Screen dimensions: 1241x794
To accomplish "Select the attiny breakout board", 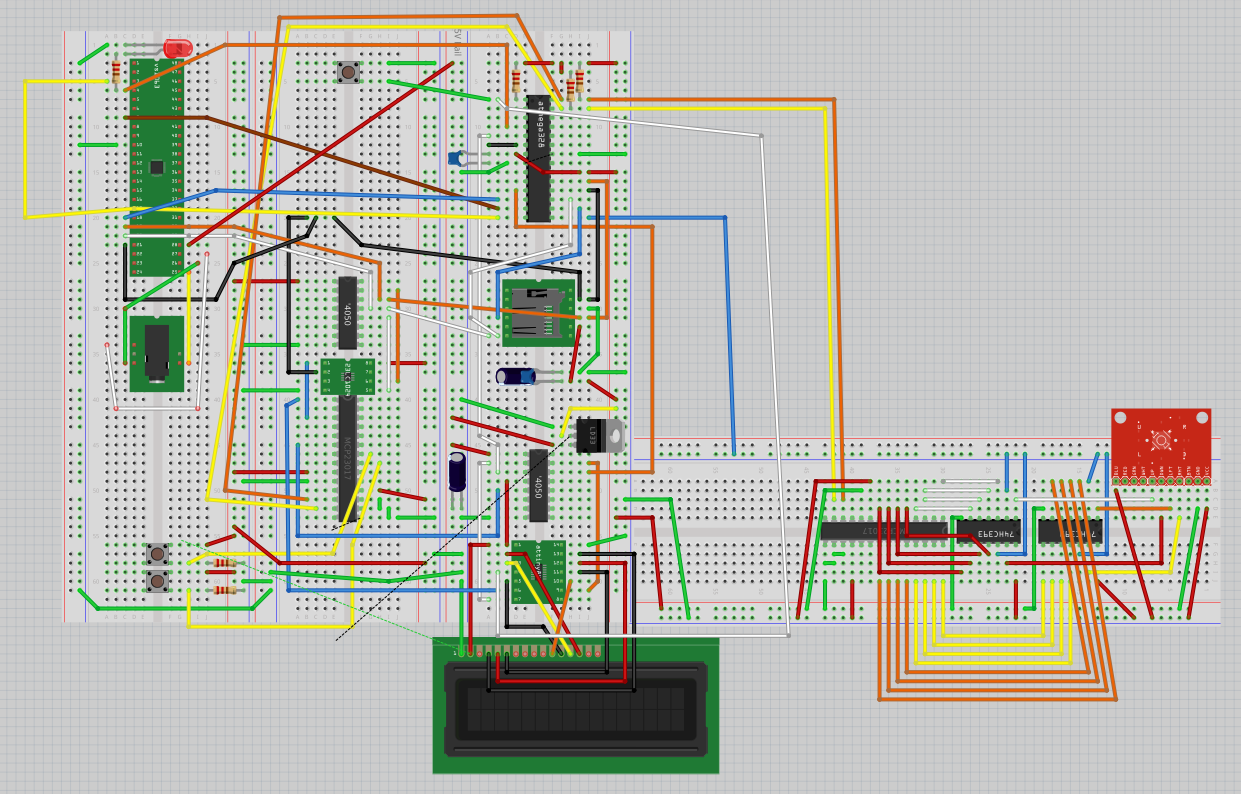I will (538, 572).
